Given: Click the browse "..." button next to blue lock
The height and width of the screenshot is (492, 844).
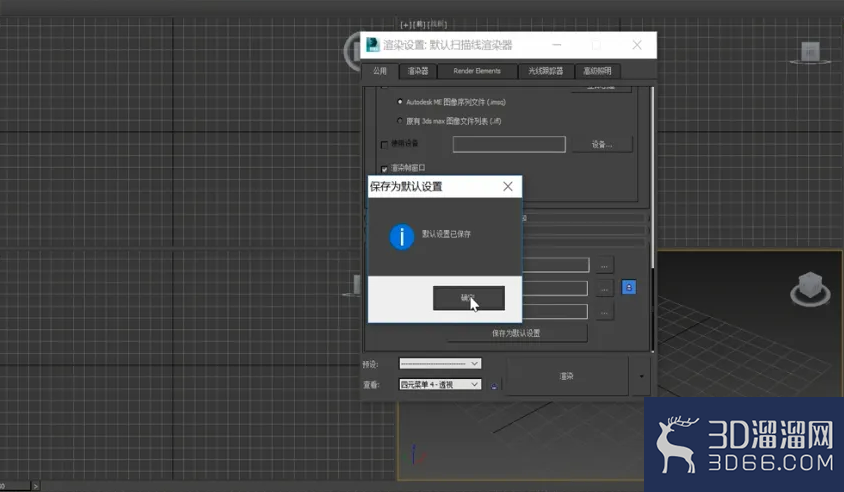Looking at the screenshot, I should coord(604,289).
